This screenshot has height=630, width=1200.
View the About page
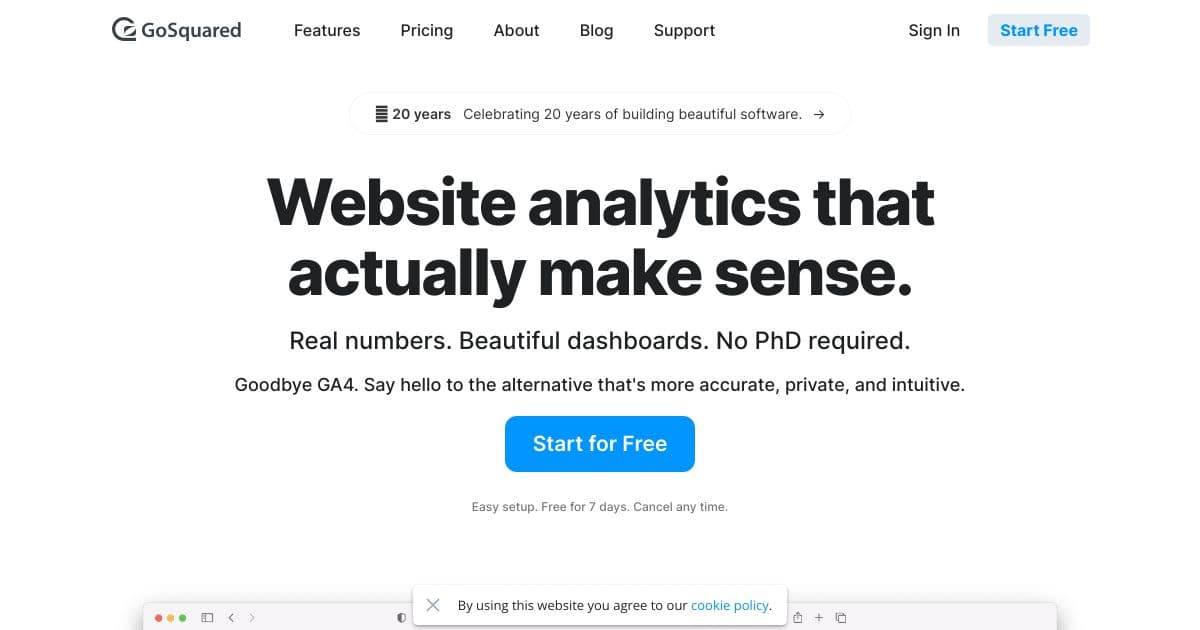516,30
